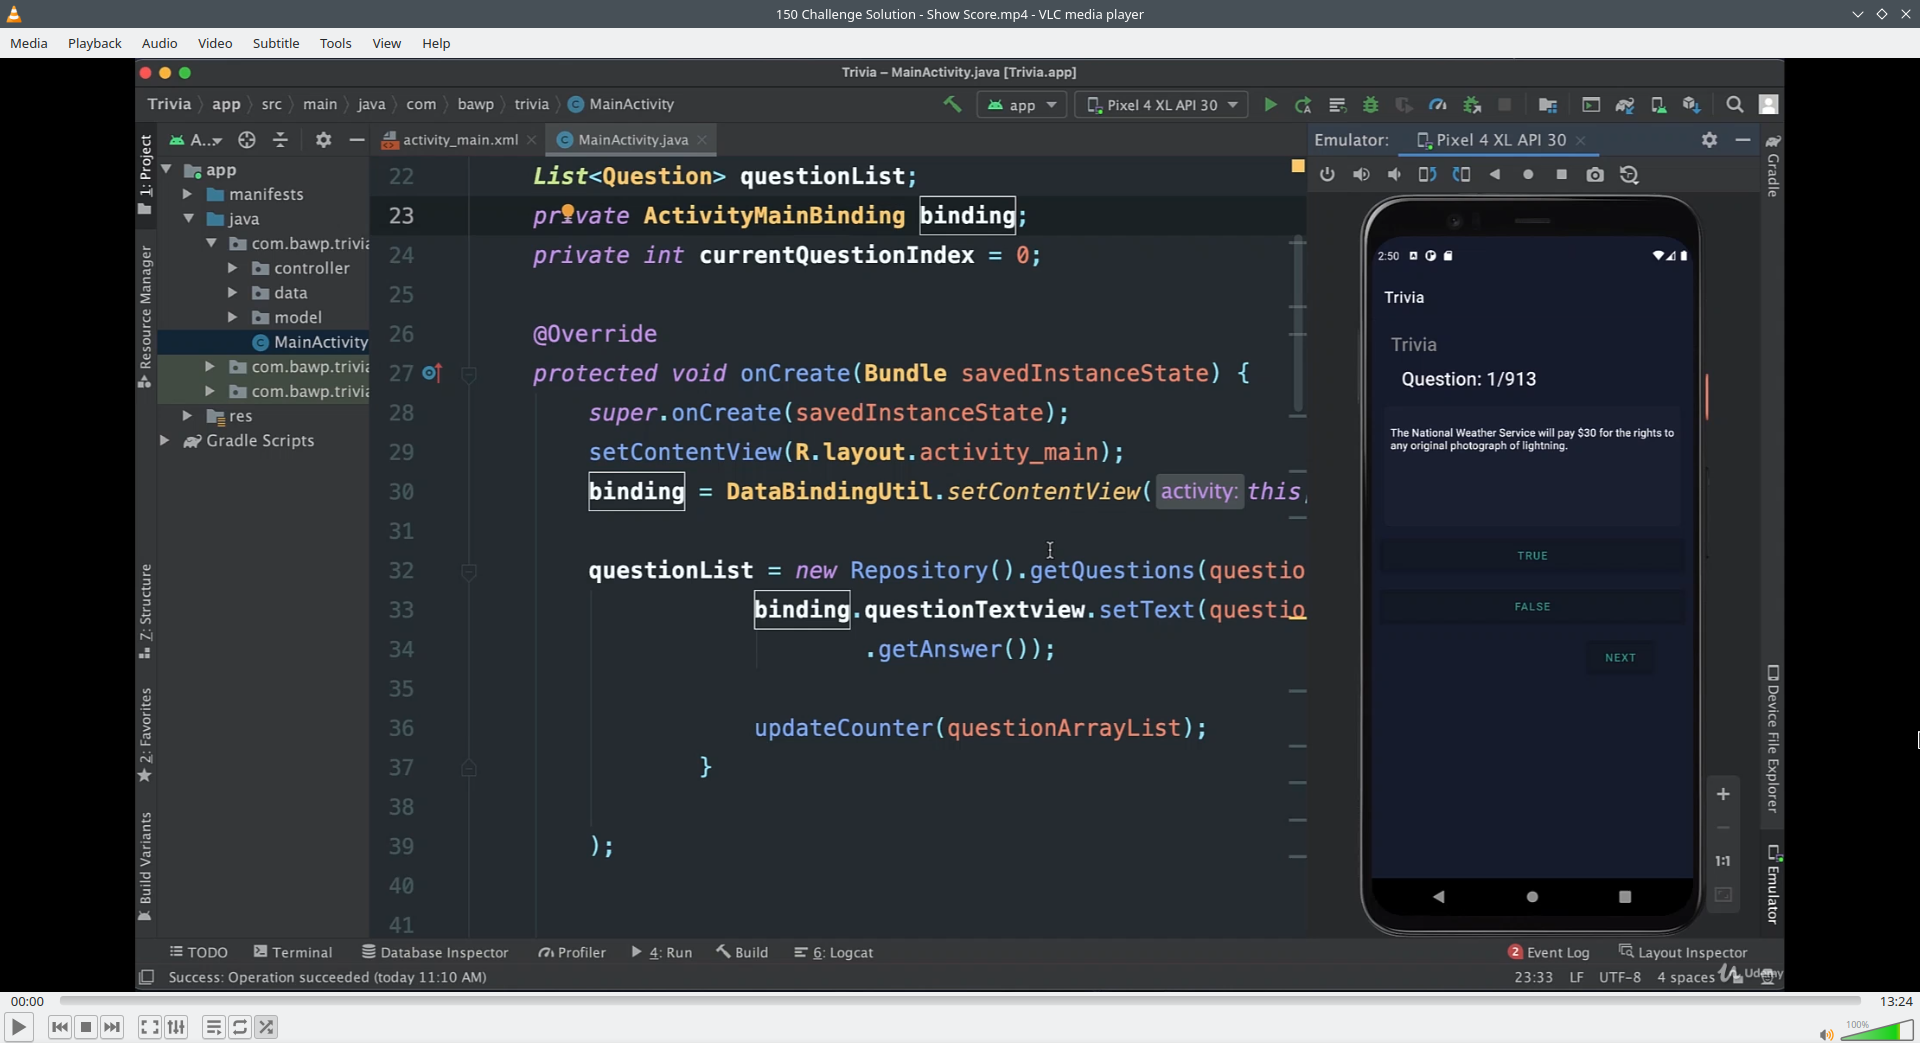Toggle random shuffle playback in VLC
Viewport: 1920px width, 1043px height.
tap(266, 1027)
